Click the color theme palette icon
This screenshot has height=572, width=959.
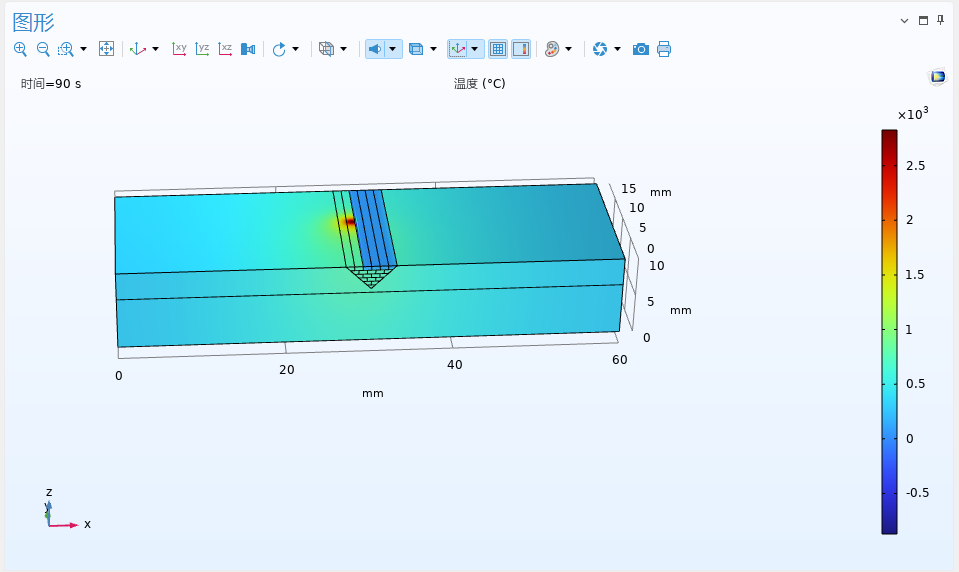click(x=552, y=49)
